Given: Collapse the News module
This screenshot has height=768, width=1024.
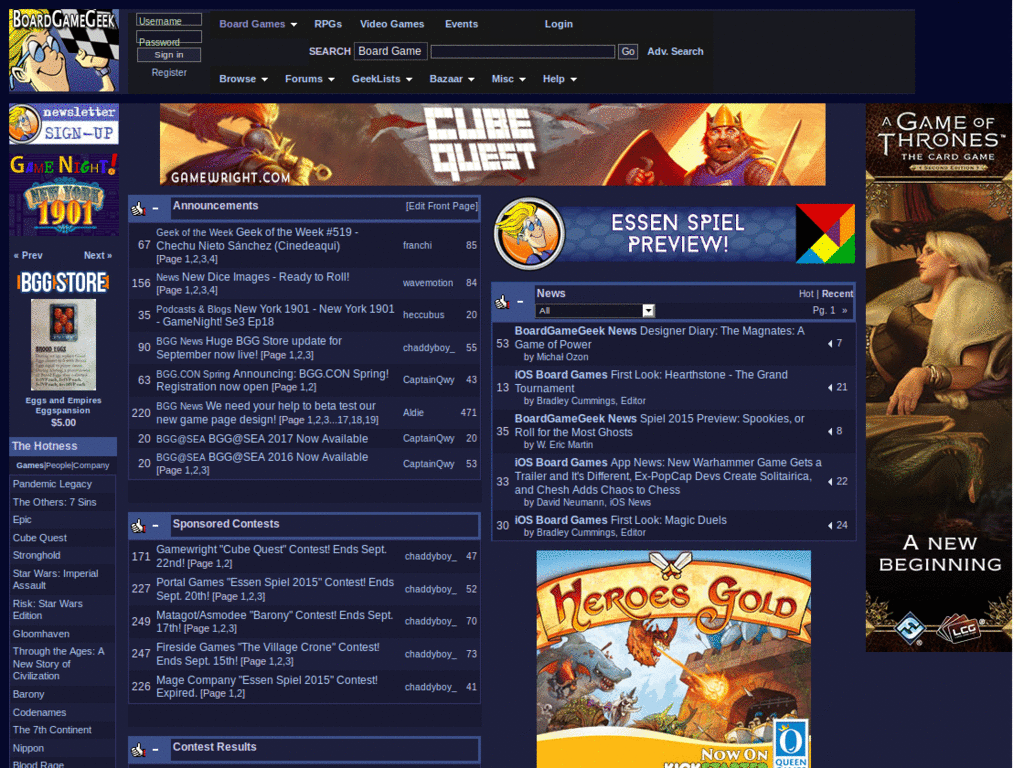Looking at the screenshot, I should [x=520, y=302].
